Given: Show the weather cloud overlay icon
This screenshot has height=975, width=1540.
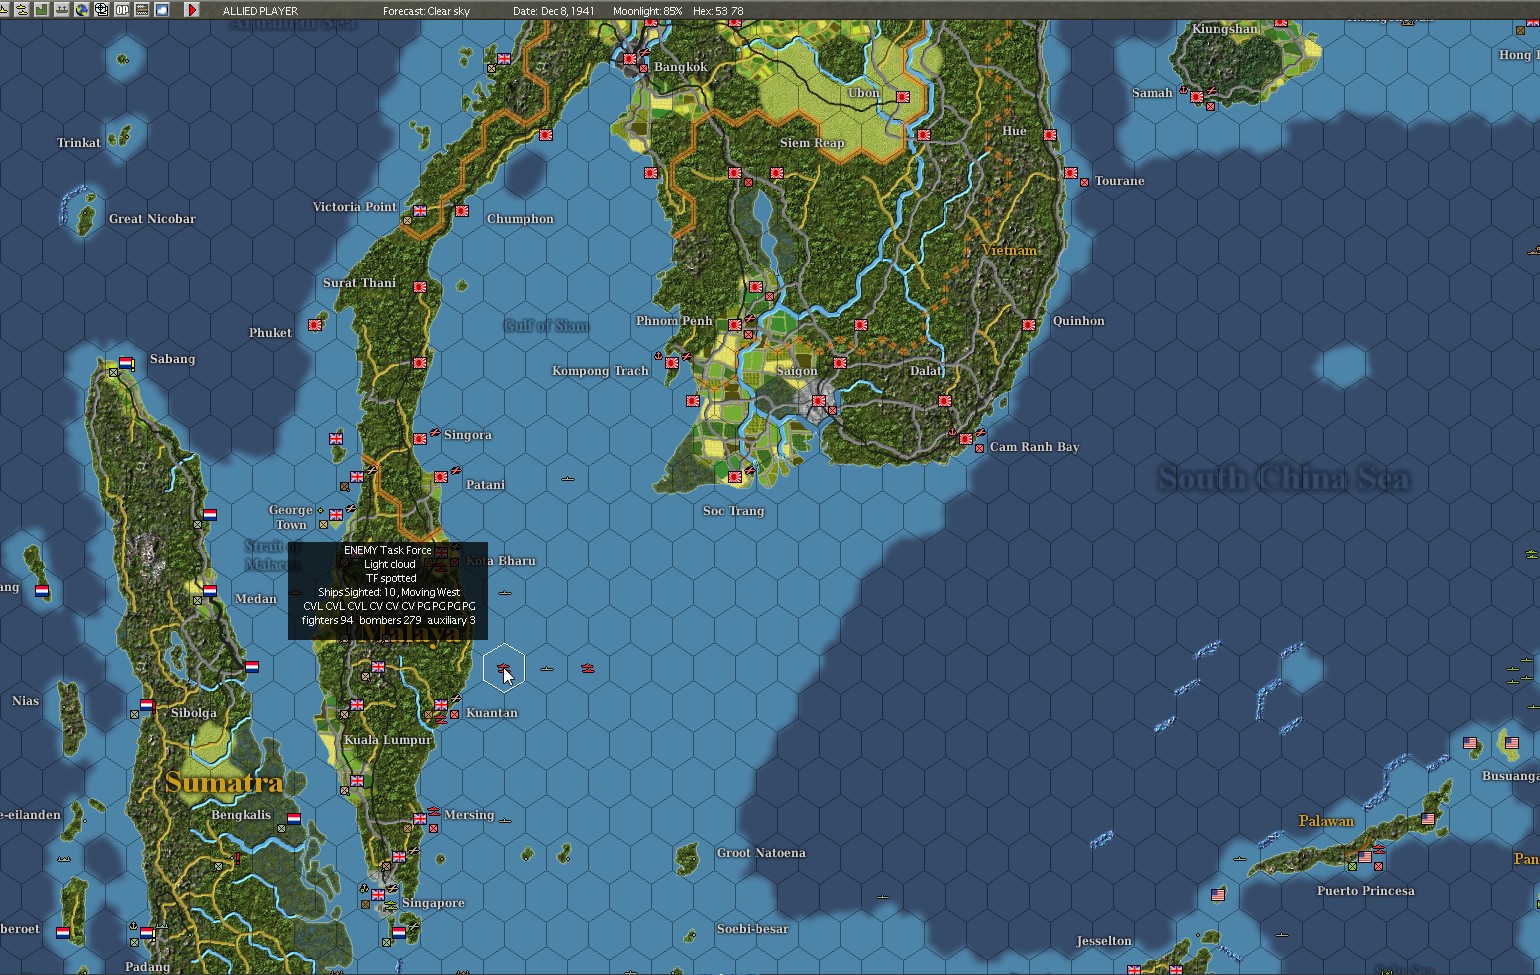Looking at the screenshot, I should coord(161,10).
